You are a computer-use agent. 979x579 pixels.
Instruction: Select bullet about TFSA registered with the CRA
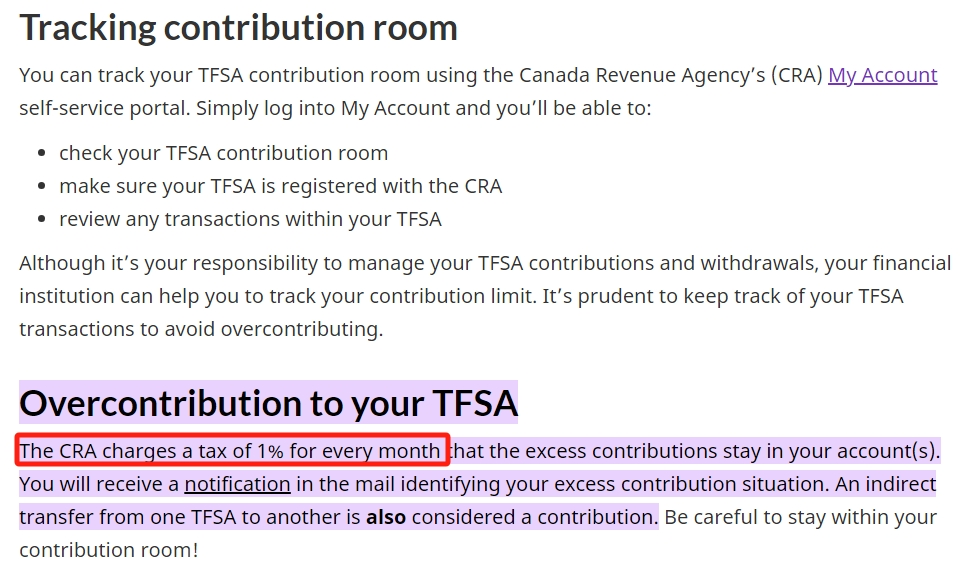[x=280, y=186]
